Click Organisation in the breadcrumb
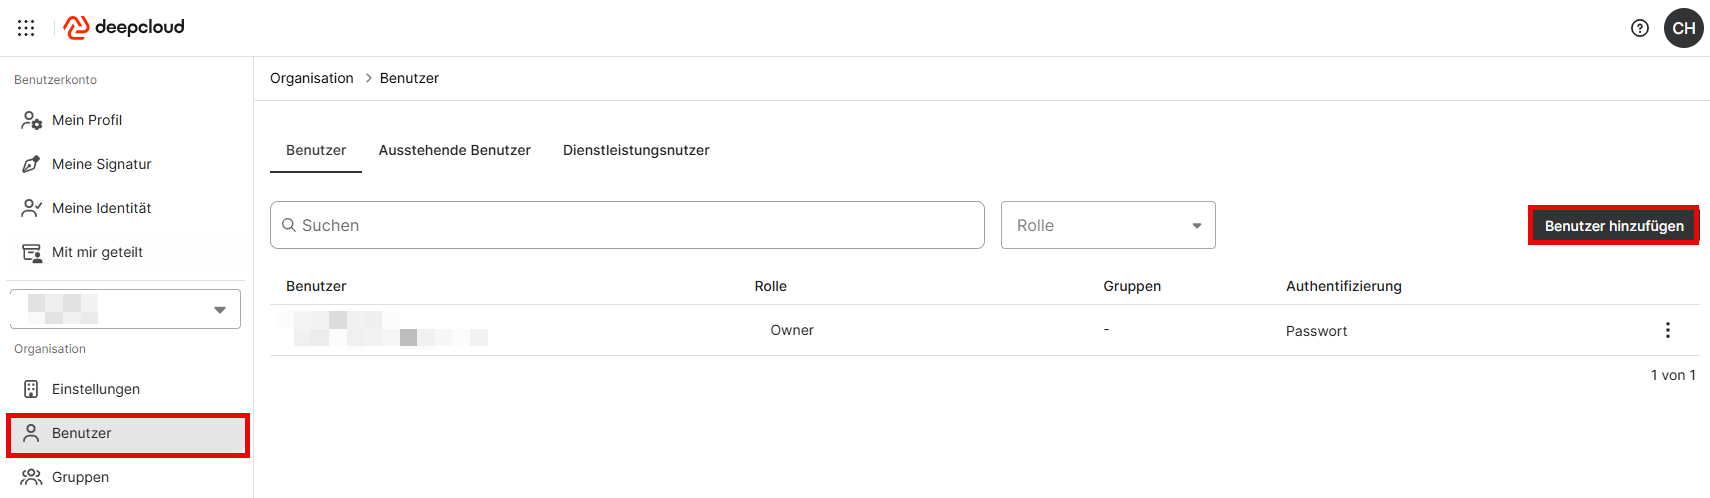The image size is (1710, 498). pyautogui.click(x=312, y=78)
